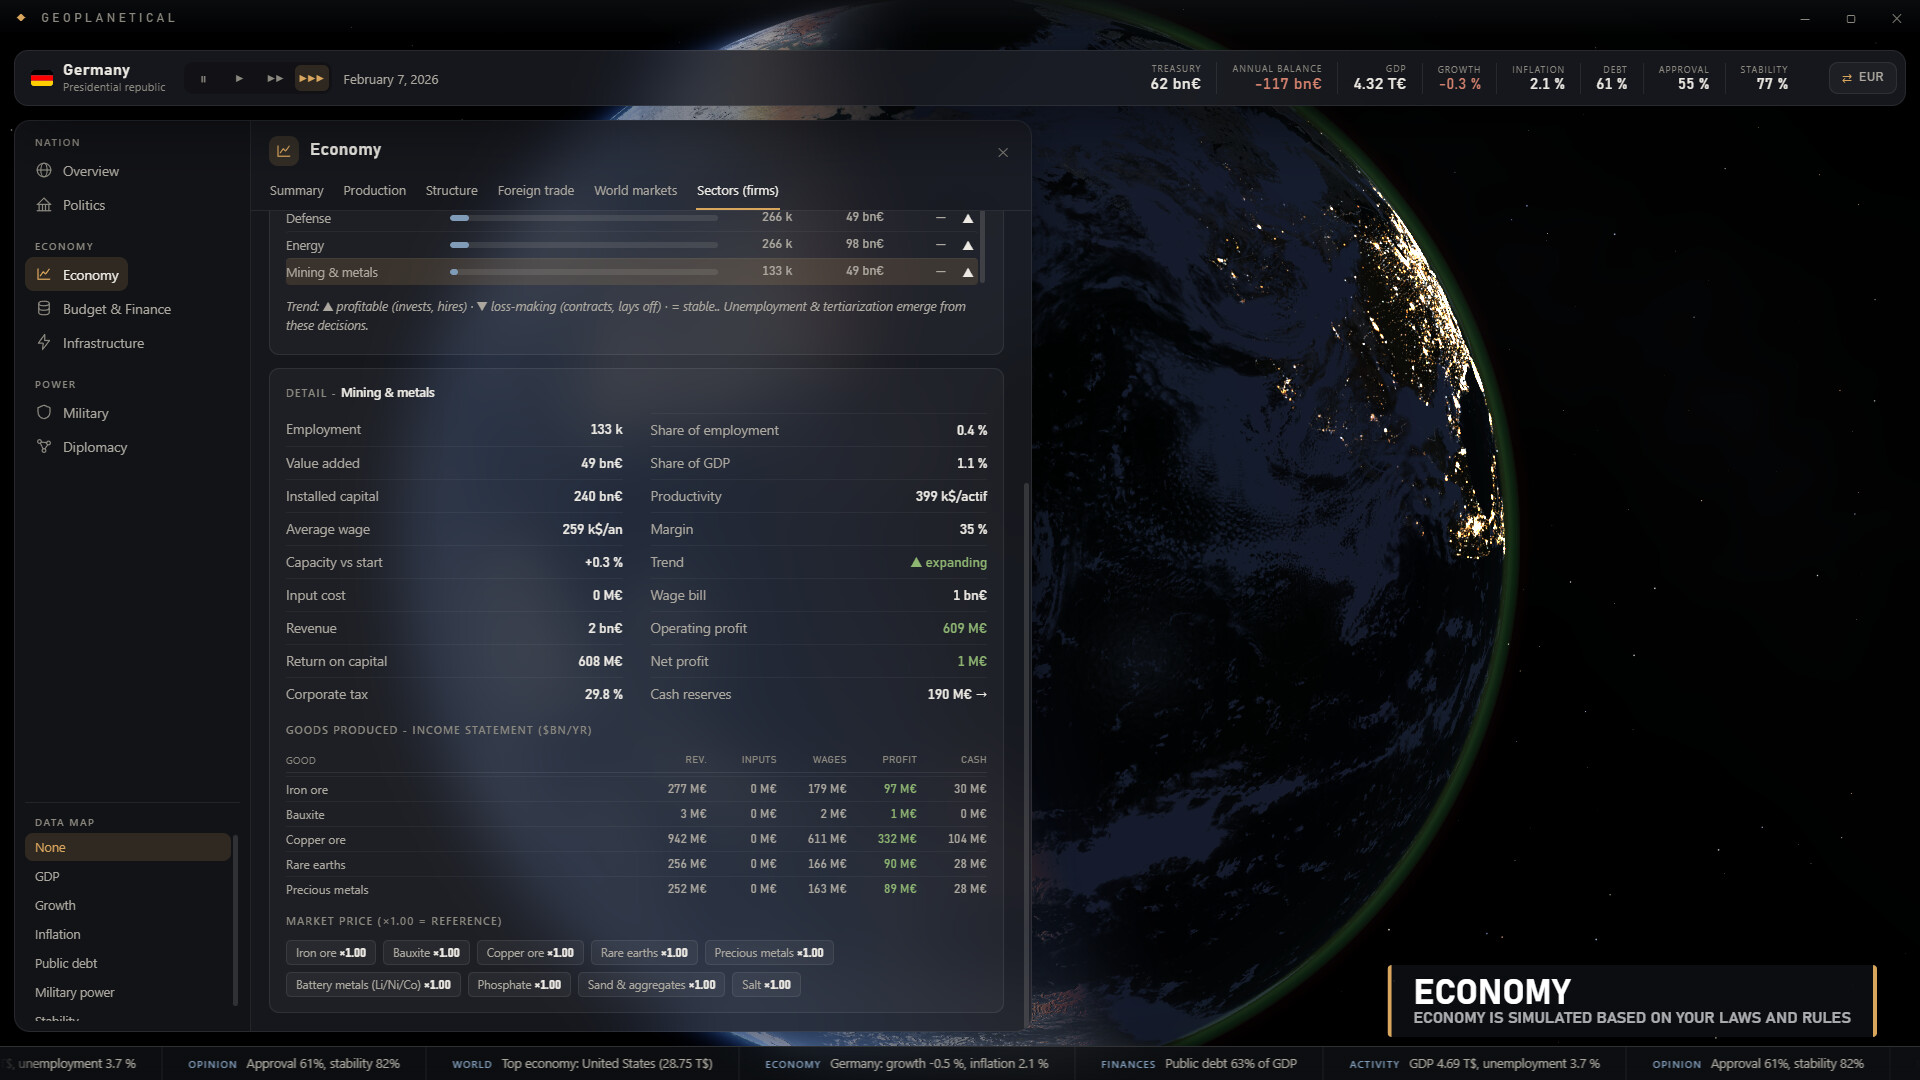This screenshot has height=1080, width=1920.
Task: Click the Economy panel vertical scrollbar
Action: [1026, 755]
